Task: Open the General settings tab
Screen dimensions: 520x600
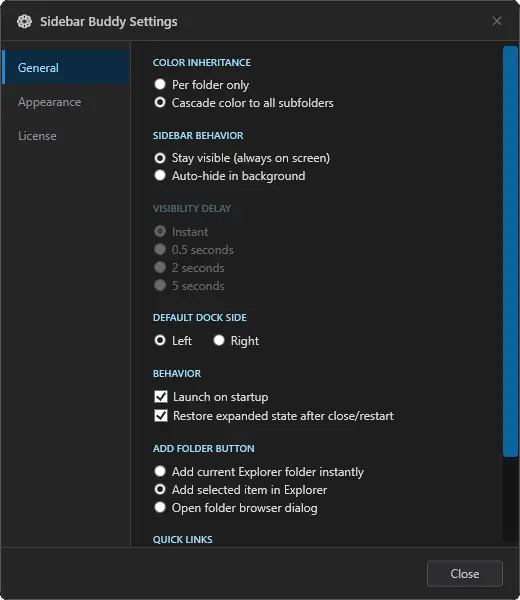Action: pyautogui.click(x=66, y=67)
